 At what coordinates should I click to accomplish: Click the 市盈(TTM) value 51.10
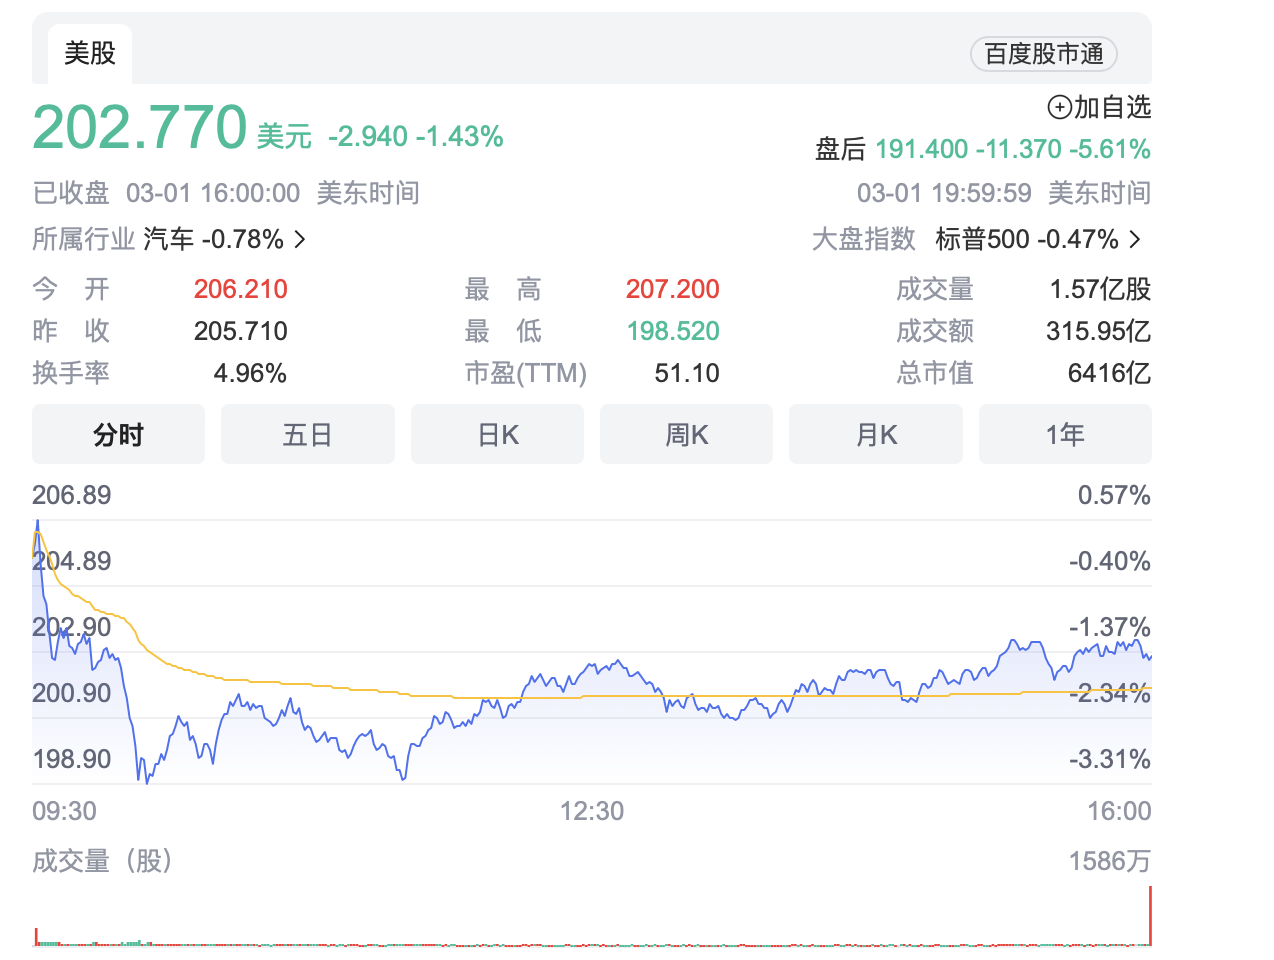pos(687,373)
